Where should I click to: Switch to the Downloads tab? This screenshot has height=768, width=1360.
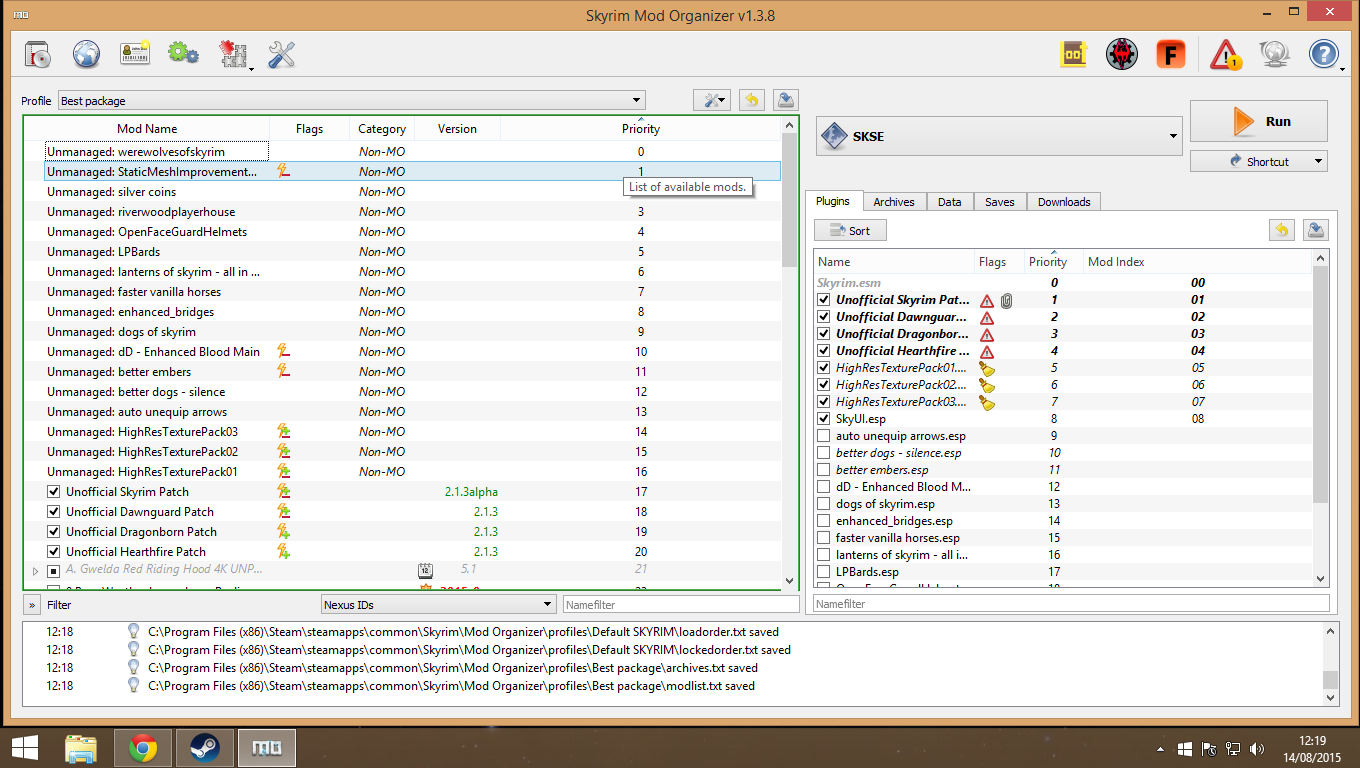[1063, 202]
